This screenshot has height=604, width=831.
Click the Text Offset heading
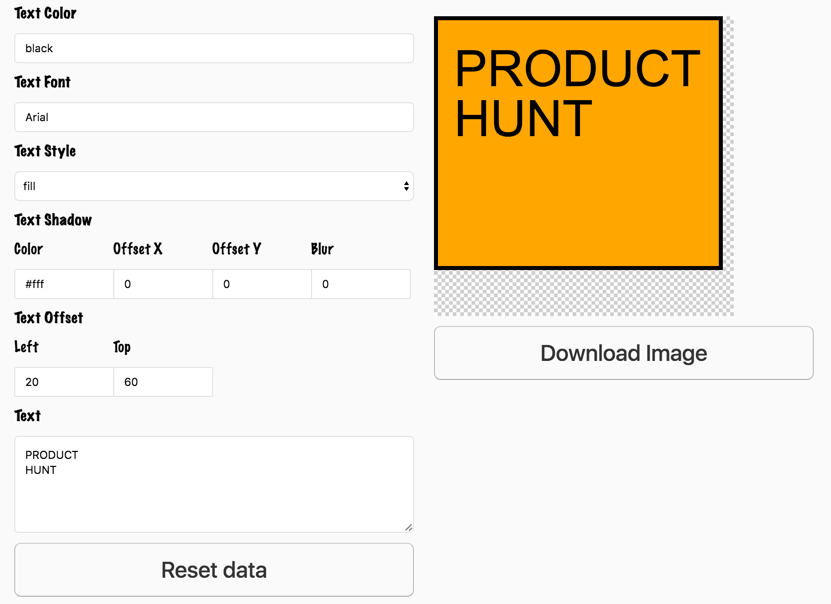tap(48, 318)
